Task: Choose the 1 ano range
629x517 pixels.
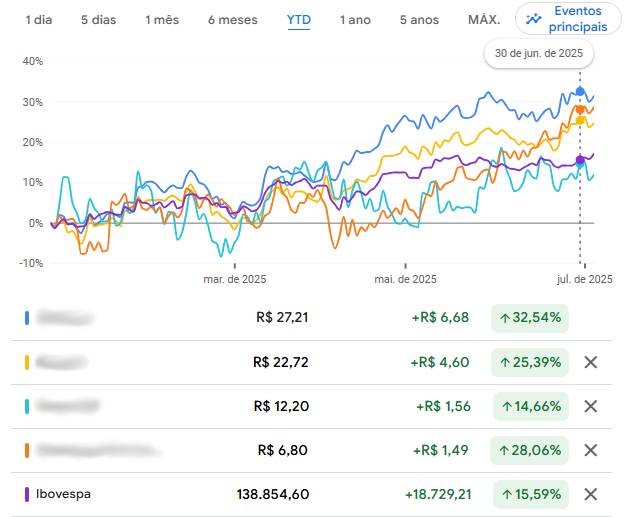Action: click(x=355, y=20)
